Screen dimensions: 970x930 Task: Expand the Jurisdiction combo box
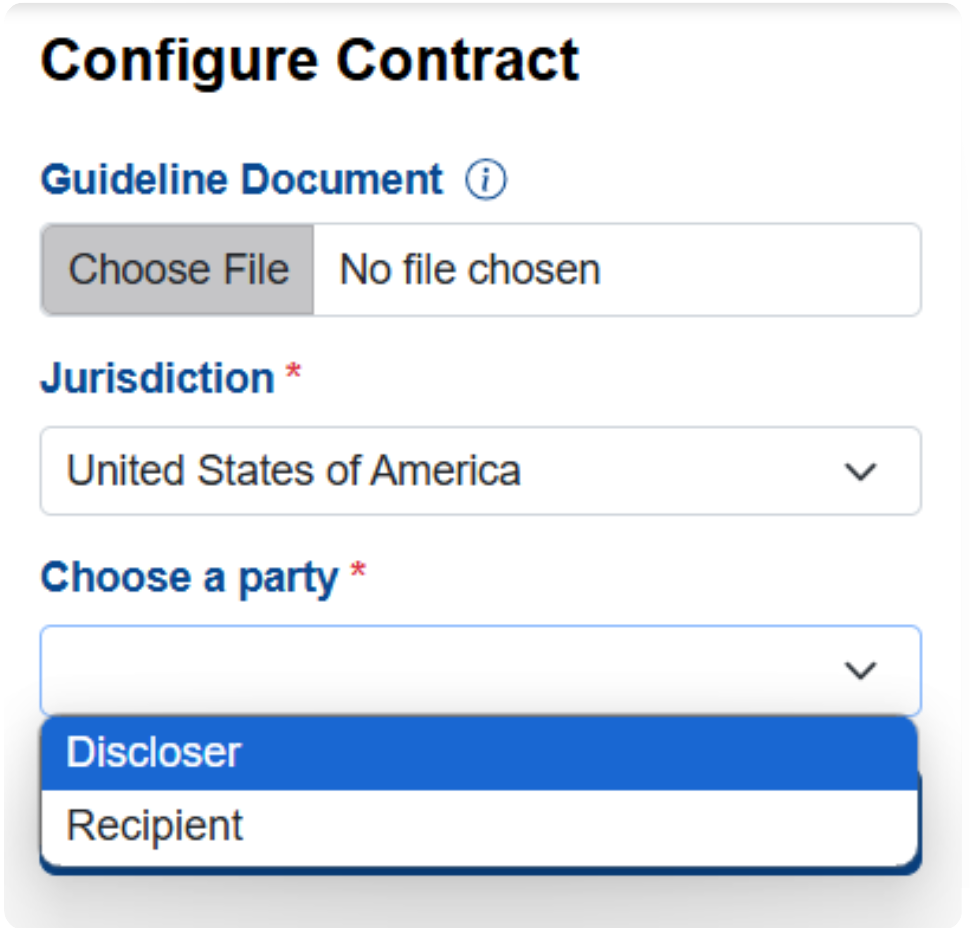[x=481, y=471]
